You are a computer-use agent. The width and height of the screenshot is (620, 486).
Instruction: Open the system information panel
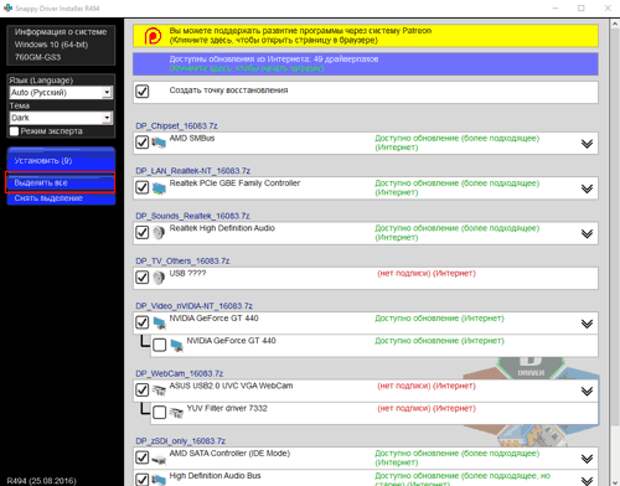point(61,45)
